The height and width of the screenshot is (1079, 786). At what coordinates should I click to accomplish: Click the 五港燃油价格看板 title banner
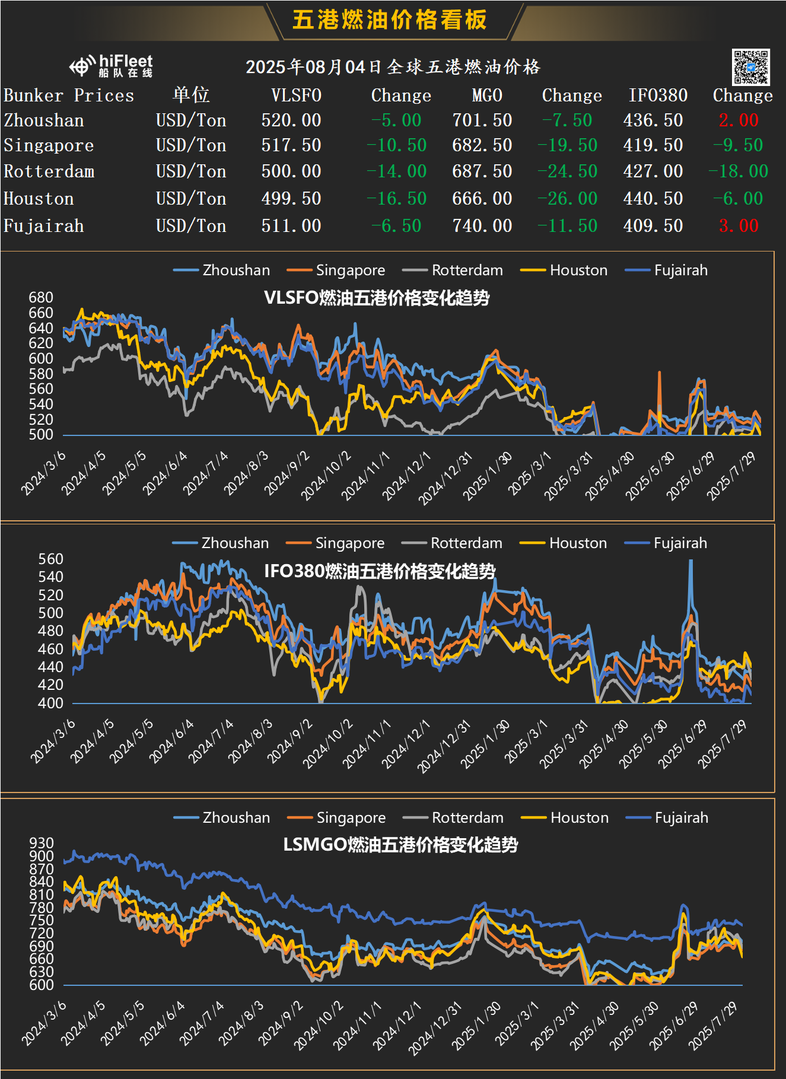coord(393,20)
